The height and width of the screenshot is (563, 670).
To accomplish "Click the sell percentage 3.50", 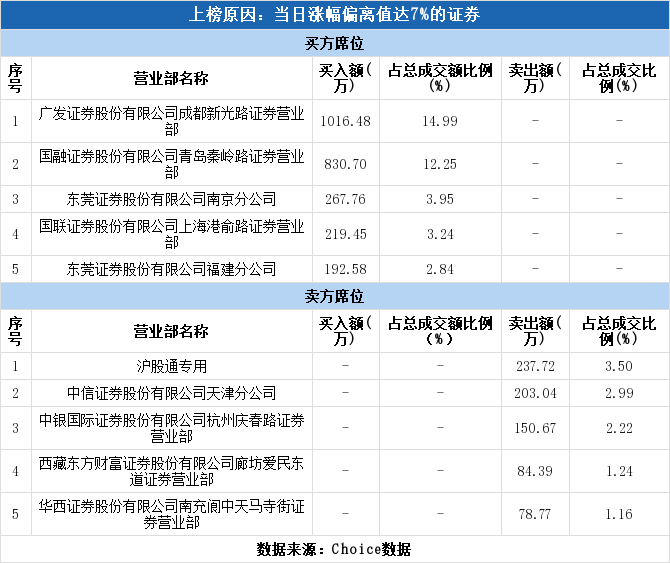I will tap(619, 366).
